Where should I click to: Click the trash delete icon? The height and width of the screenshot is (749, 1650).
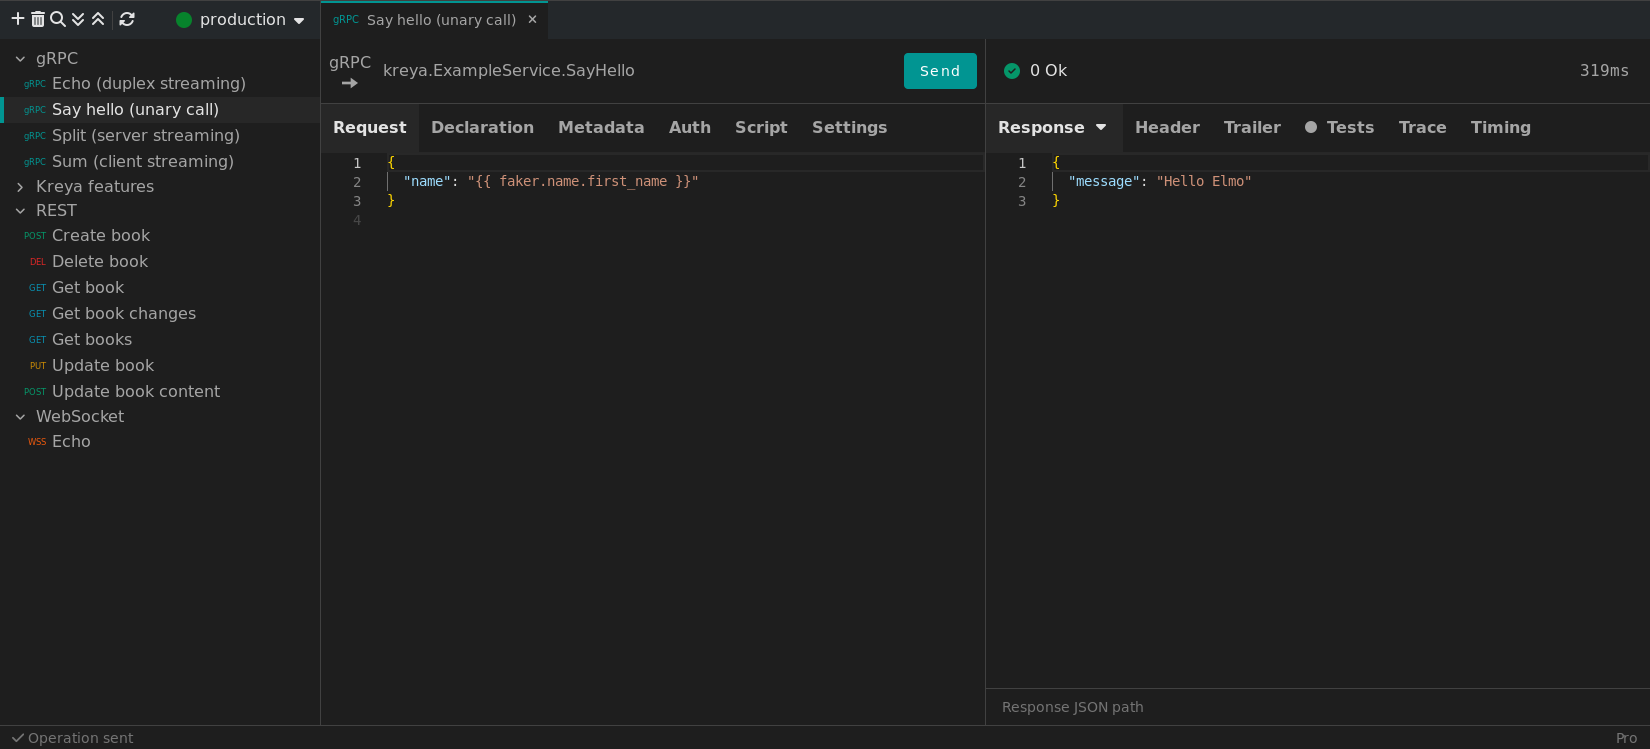[x=38, y=19]
